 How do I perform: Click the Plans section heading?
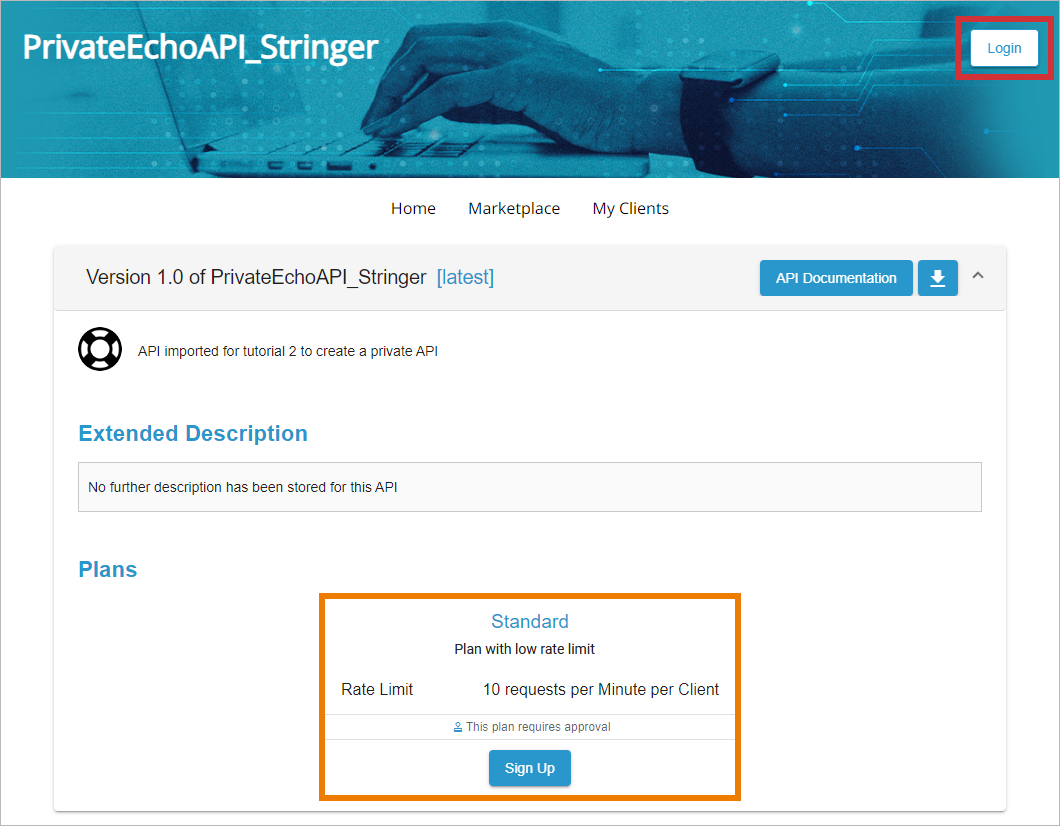(108, 569)
